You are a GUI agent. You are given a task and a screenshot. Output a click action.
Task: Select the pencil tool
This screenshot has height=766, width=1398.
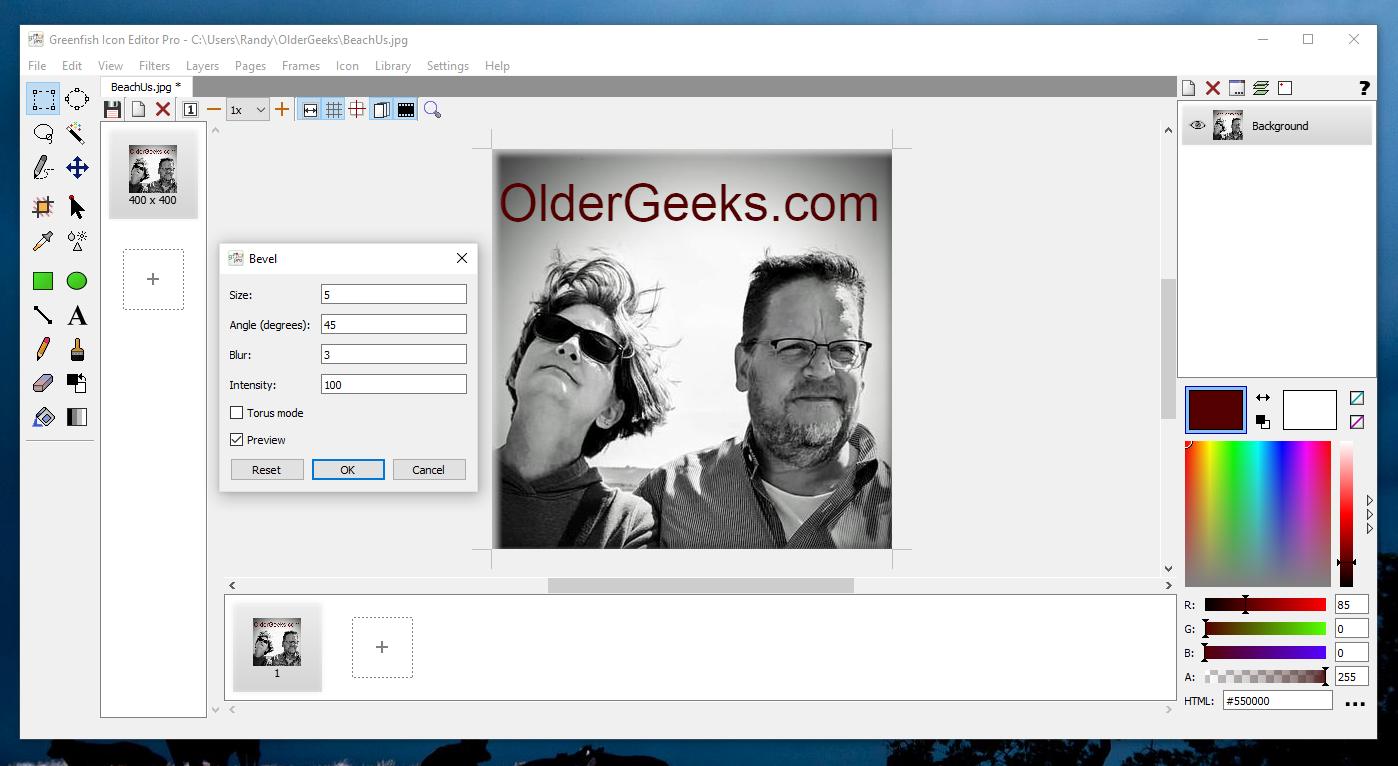[43, 349]
